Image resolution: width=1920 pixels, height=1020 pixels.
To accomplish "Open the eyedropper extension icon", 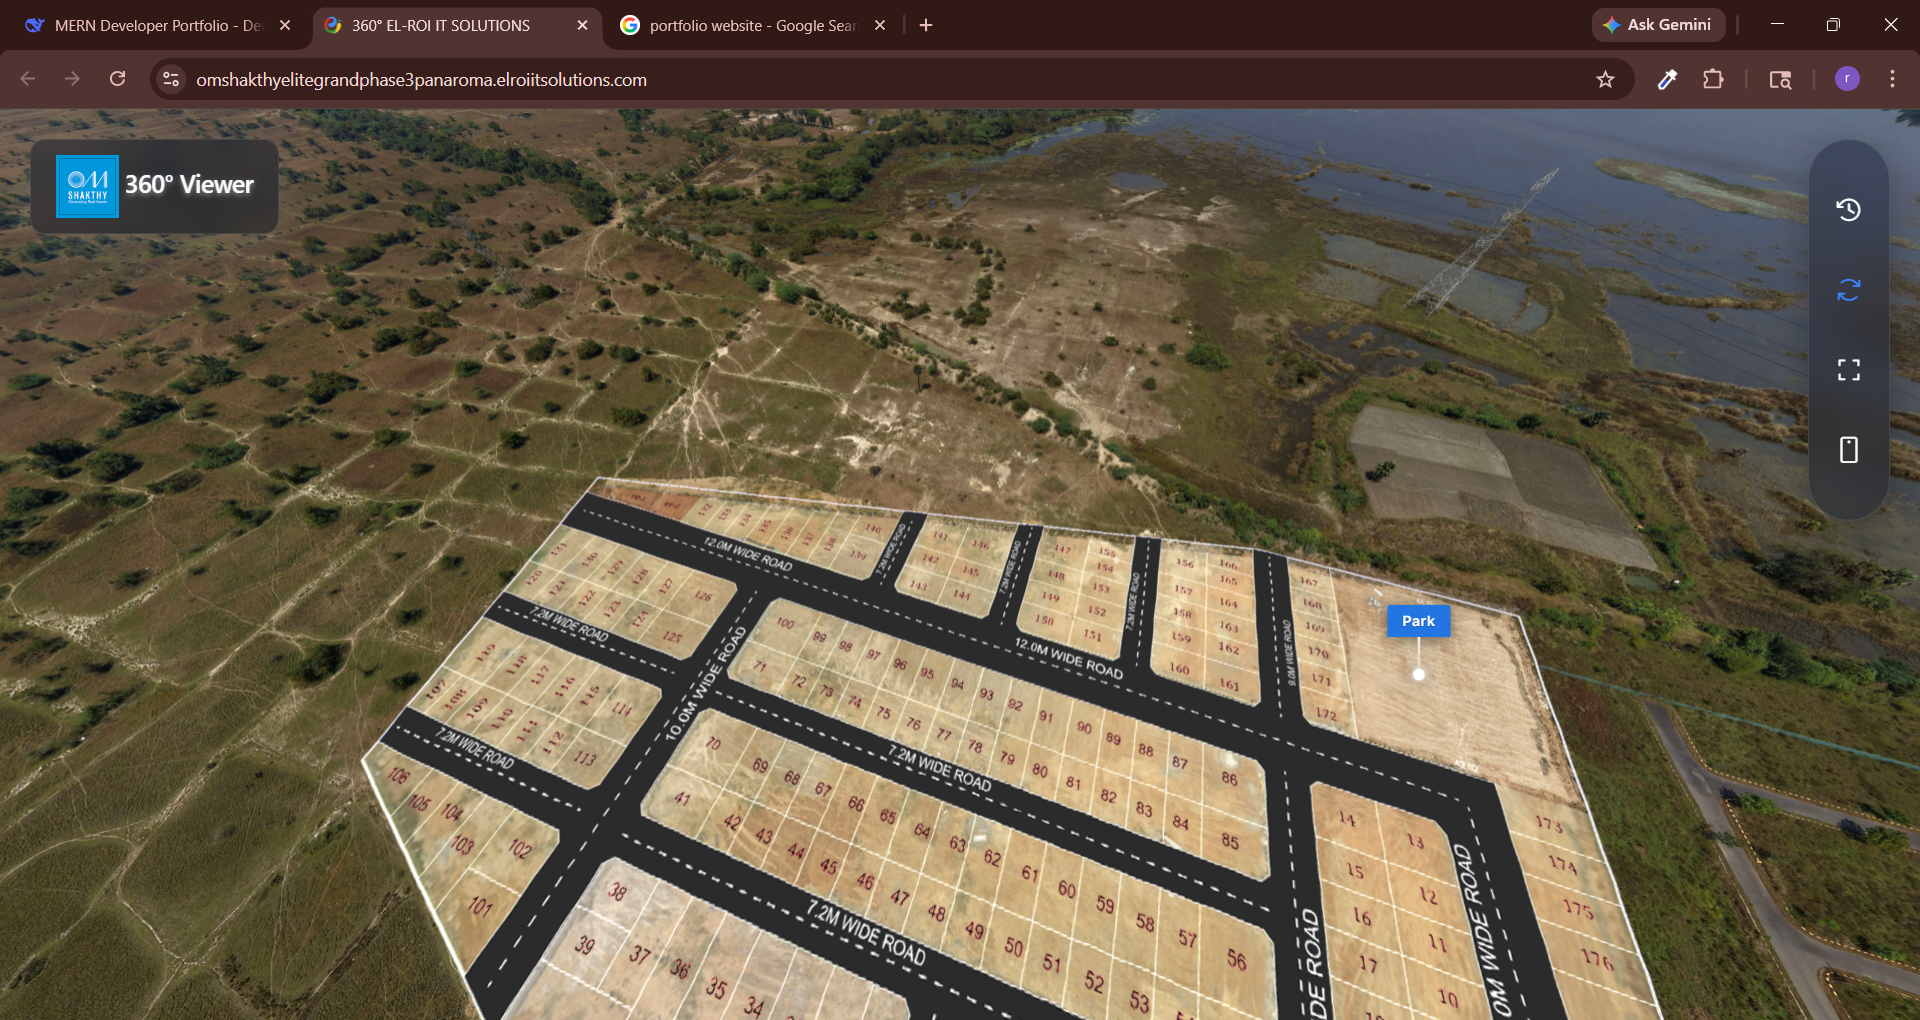I will (x=1667, y=80).
